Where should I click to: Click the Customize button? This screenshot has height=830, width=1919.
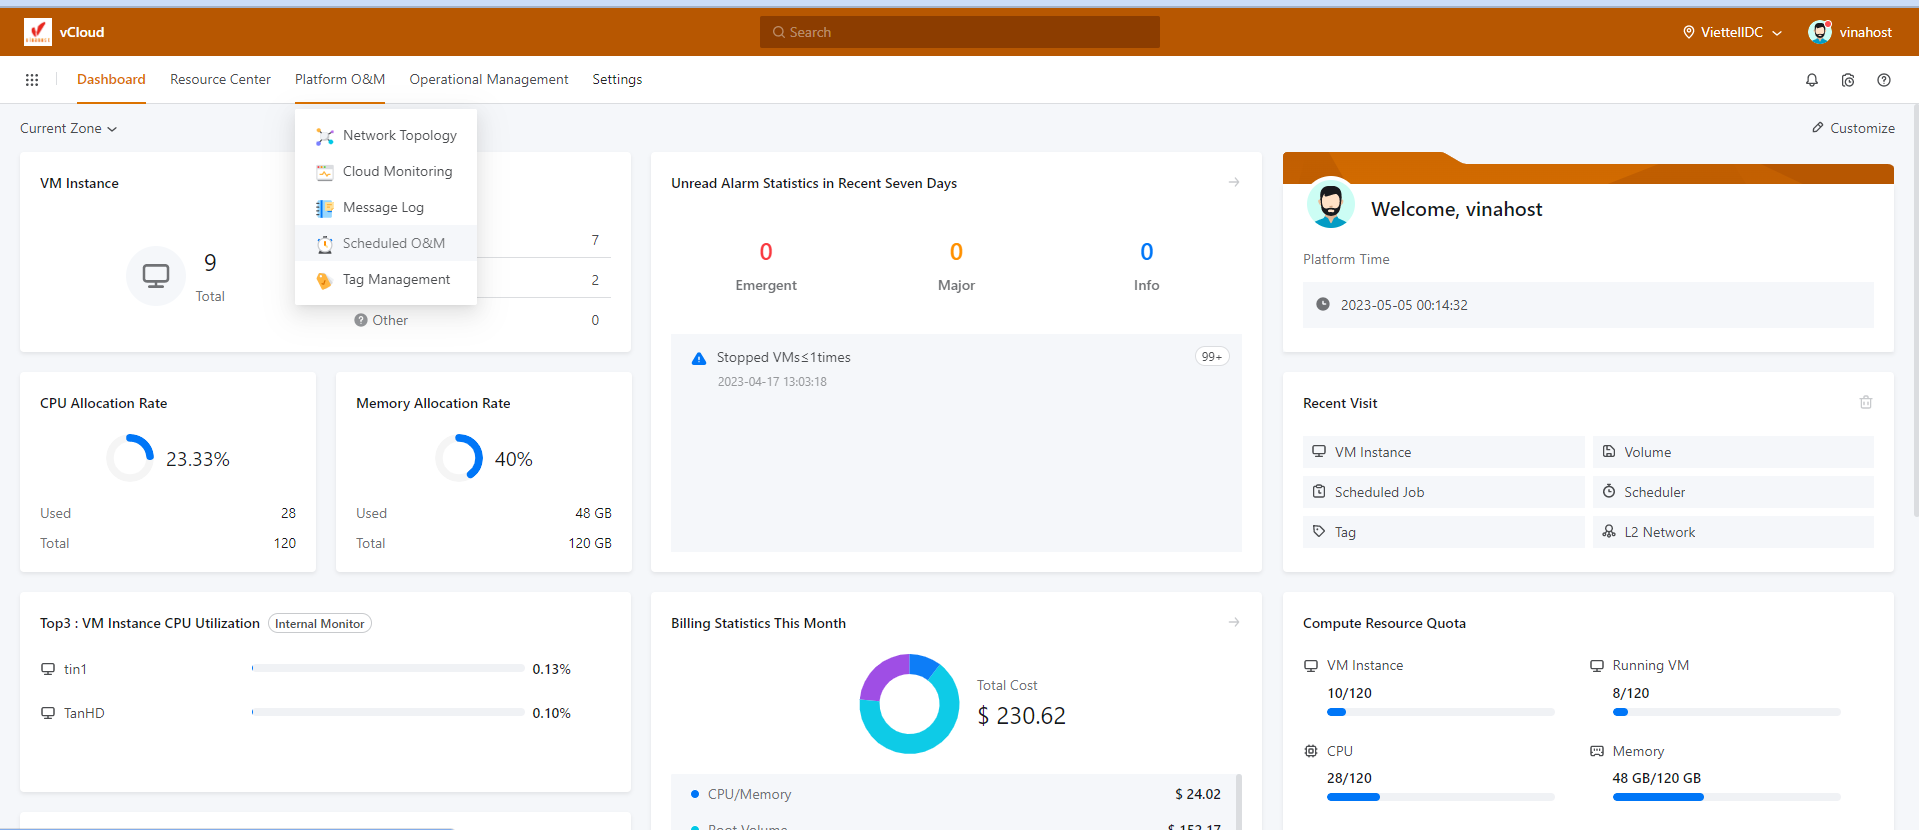pos(1853,129)
